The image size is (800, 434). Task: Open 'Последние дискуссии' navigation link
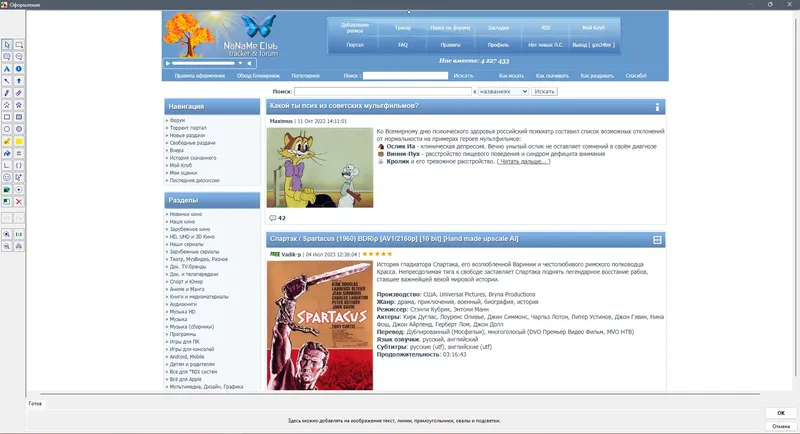[194, 180]
